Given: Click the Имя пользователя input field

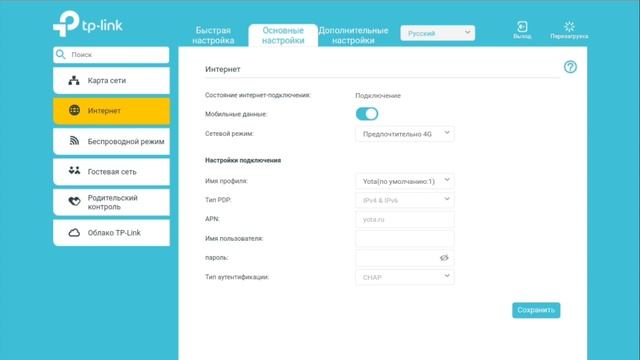Looking at the screenshot, I should click(x=404, y=239).
